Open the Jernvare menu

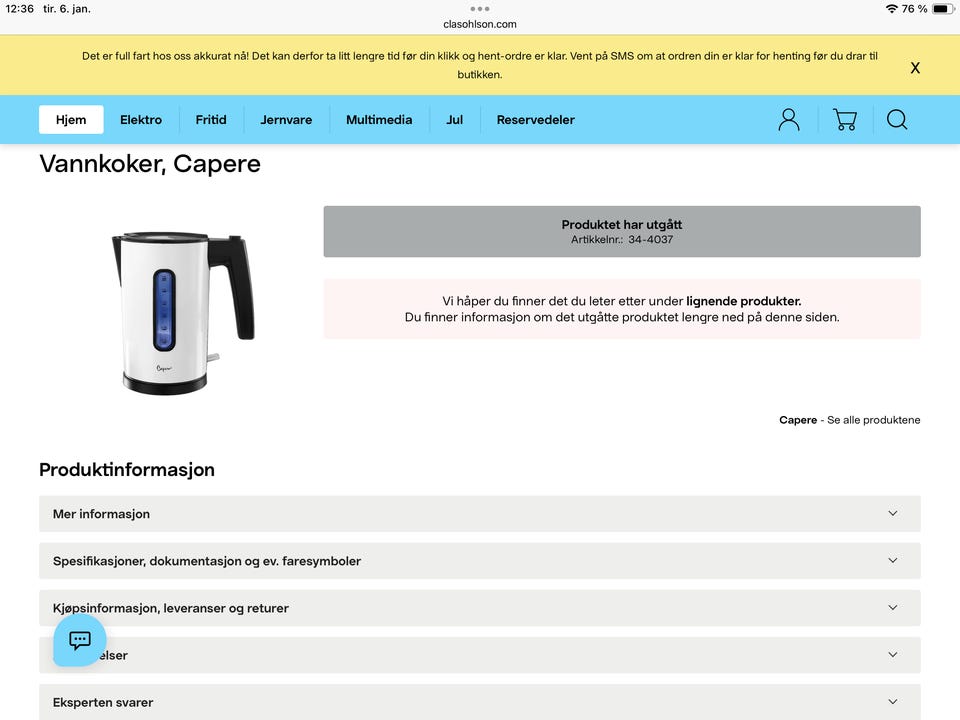[x=286, y=120]
